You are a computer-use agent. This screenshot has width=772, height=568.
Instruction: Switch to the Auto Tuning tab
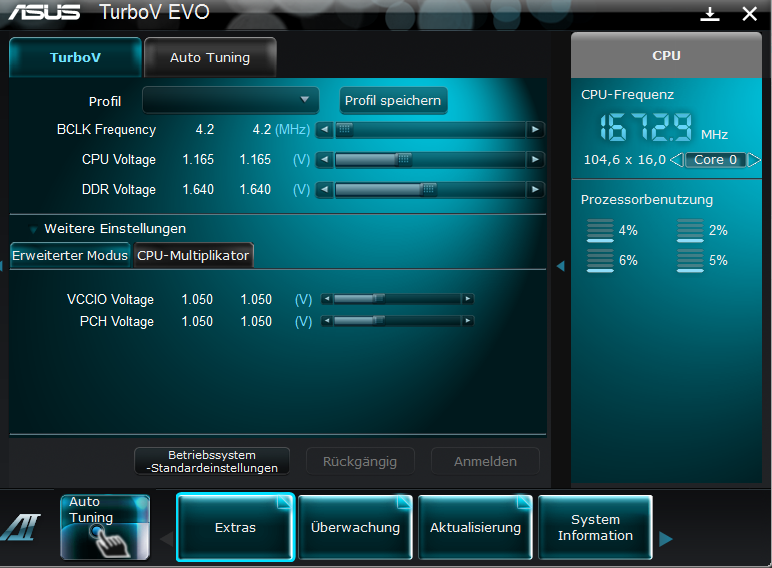point(210,58)
